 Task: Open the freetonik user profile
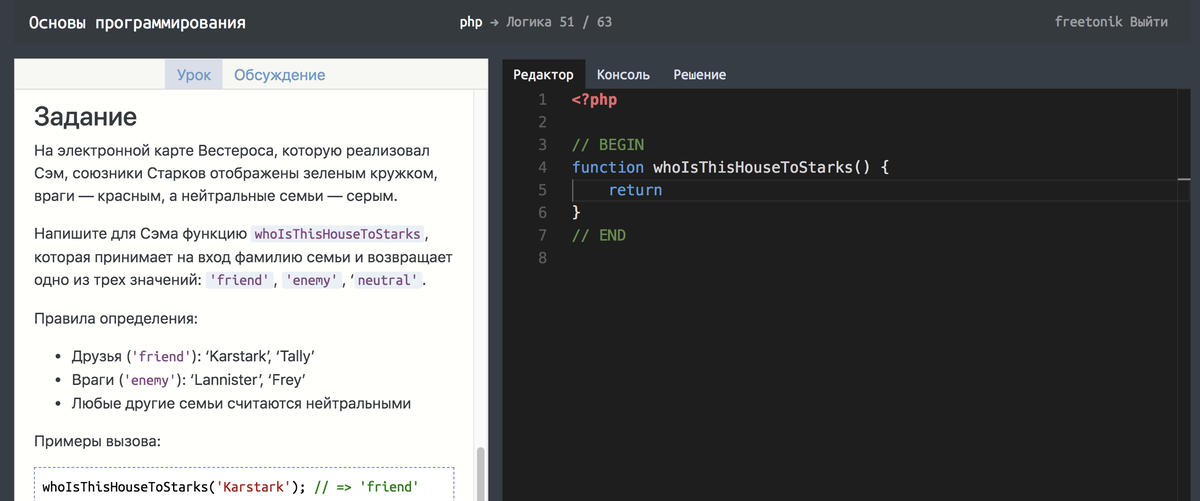[x=1087, y=22]
